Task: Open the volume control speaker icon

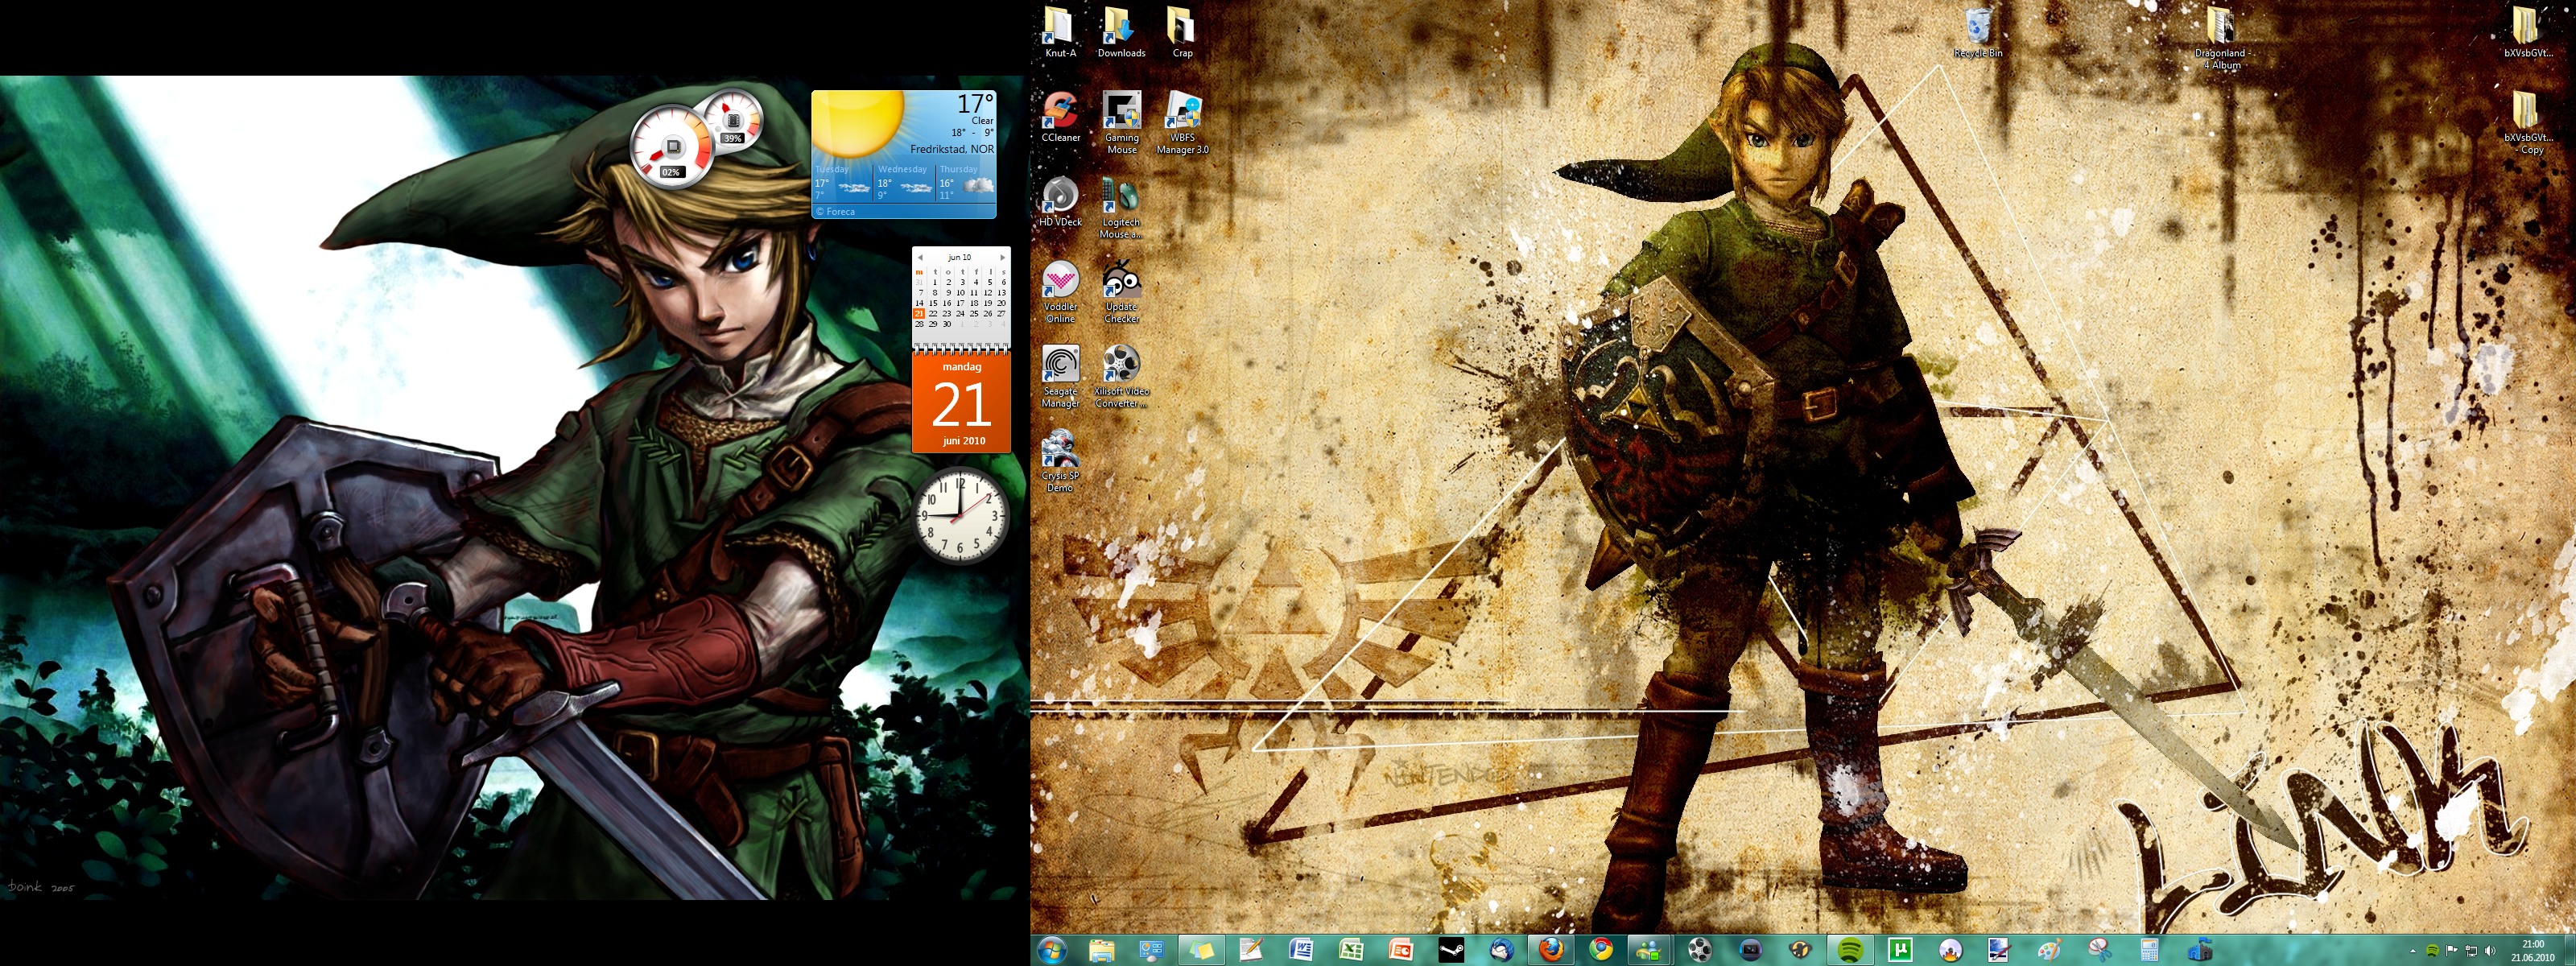Action: (2489, 950)
